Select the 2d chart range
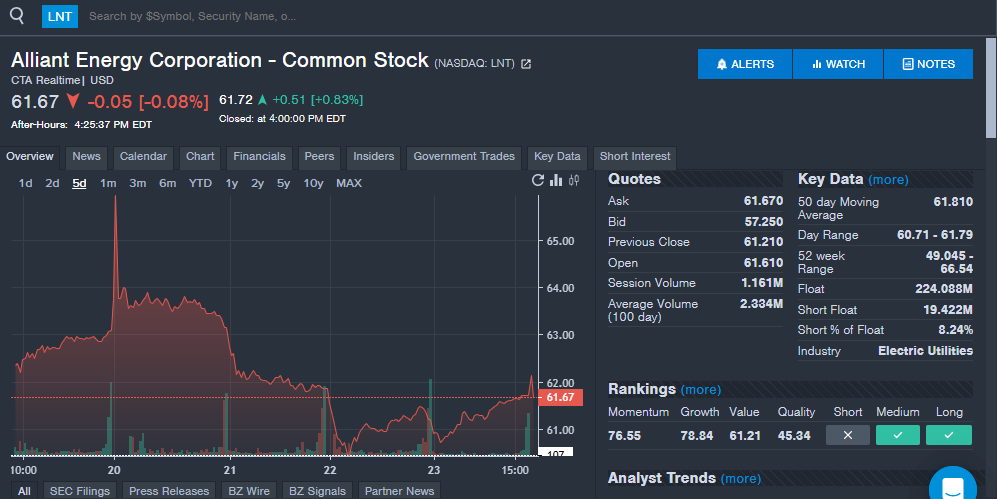This screenshot has height=499, width=997. click(x=52, y=183)
